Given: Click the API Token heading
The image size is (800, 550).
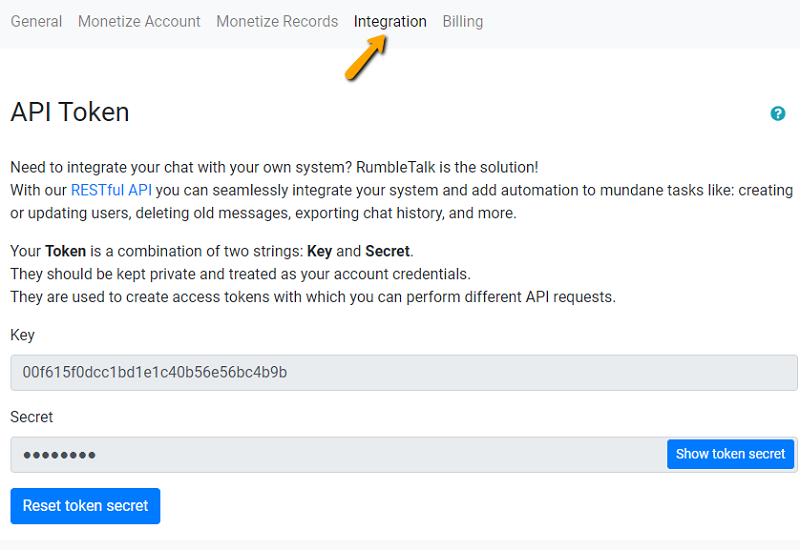Looking at the screenshot, I should point(70,112).
